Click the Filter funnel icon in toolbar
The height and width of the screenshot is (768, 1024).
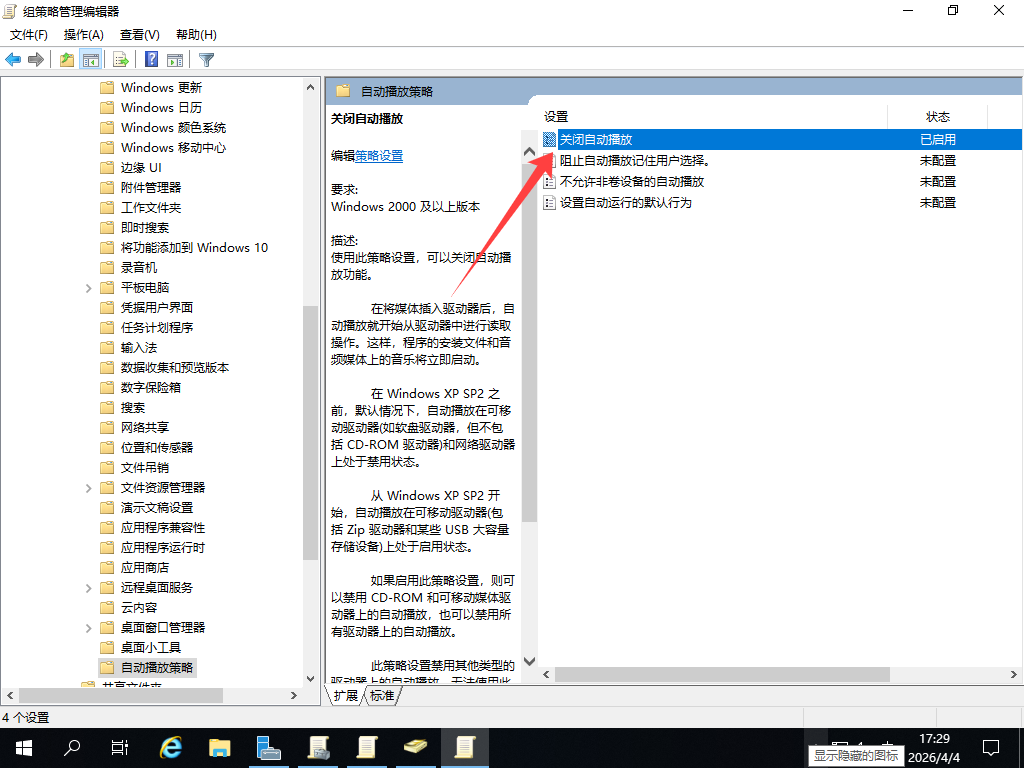(206, 60)
